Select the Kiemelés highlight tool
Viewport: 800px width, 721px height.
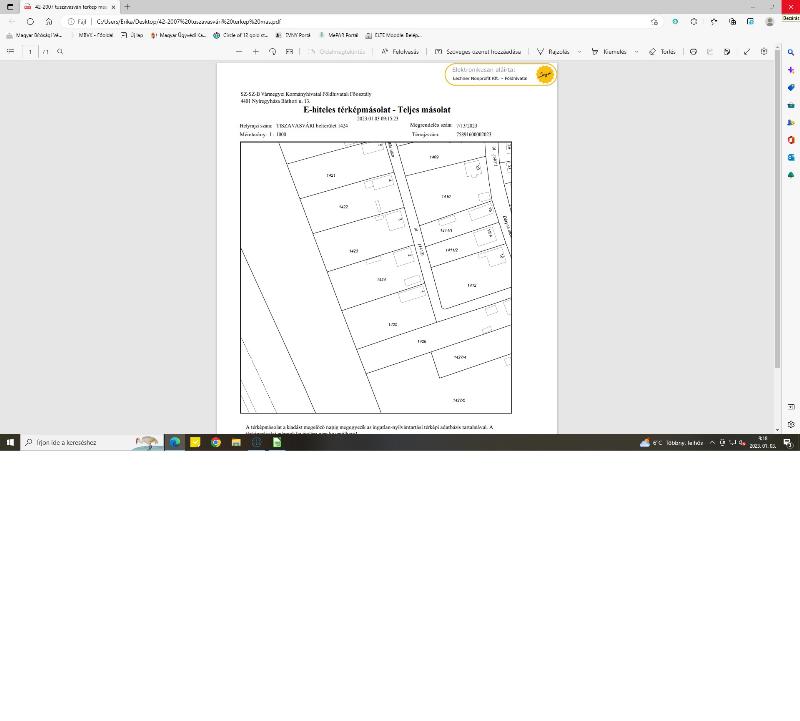tap(608, 52)
